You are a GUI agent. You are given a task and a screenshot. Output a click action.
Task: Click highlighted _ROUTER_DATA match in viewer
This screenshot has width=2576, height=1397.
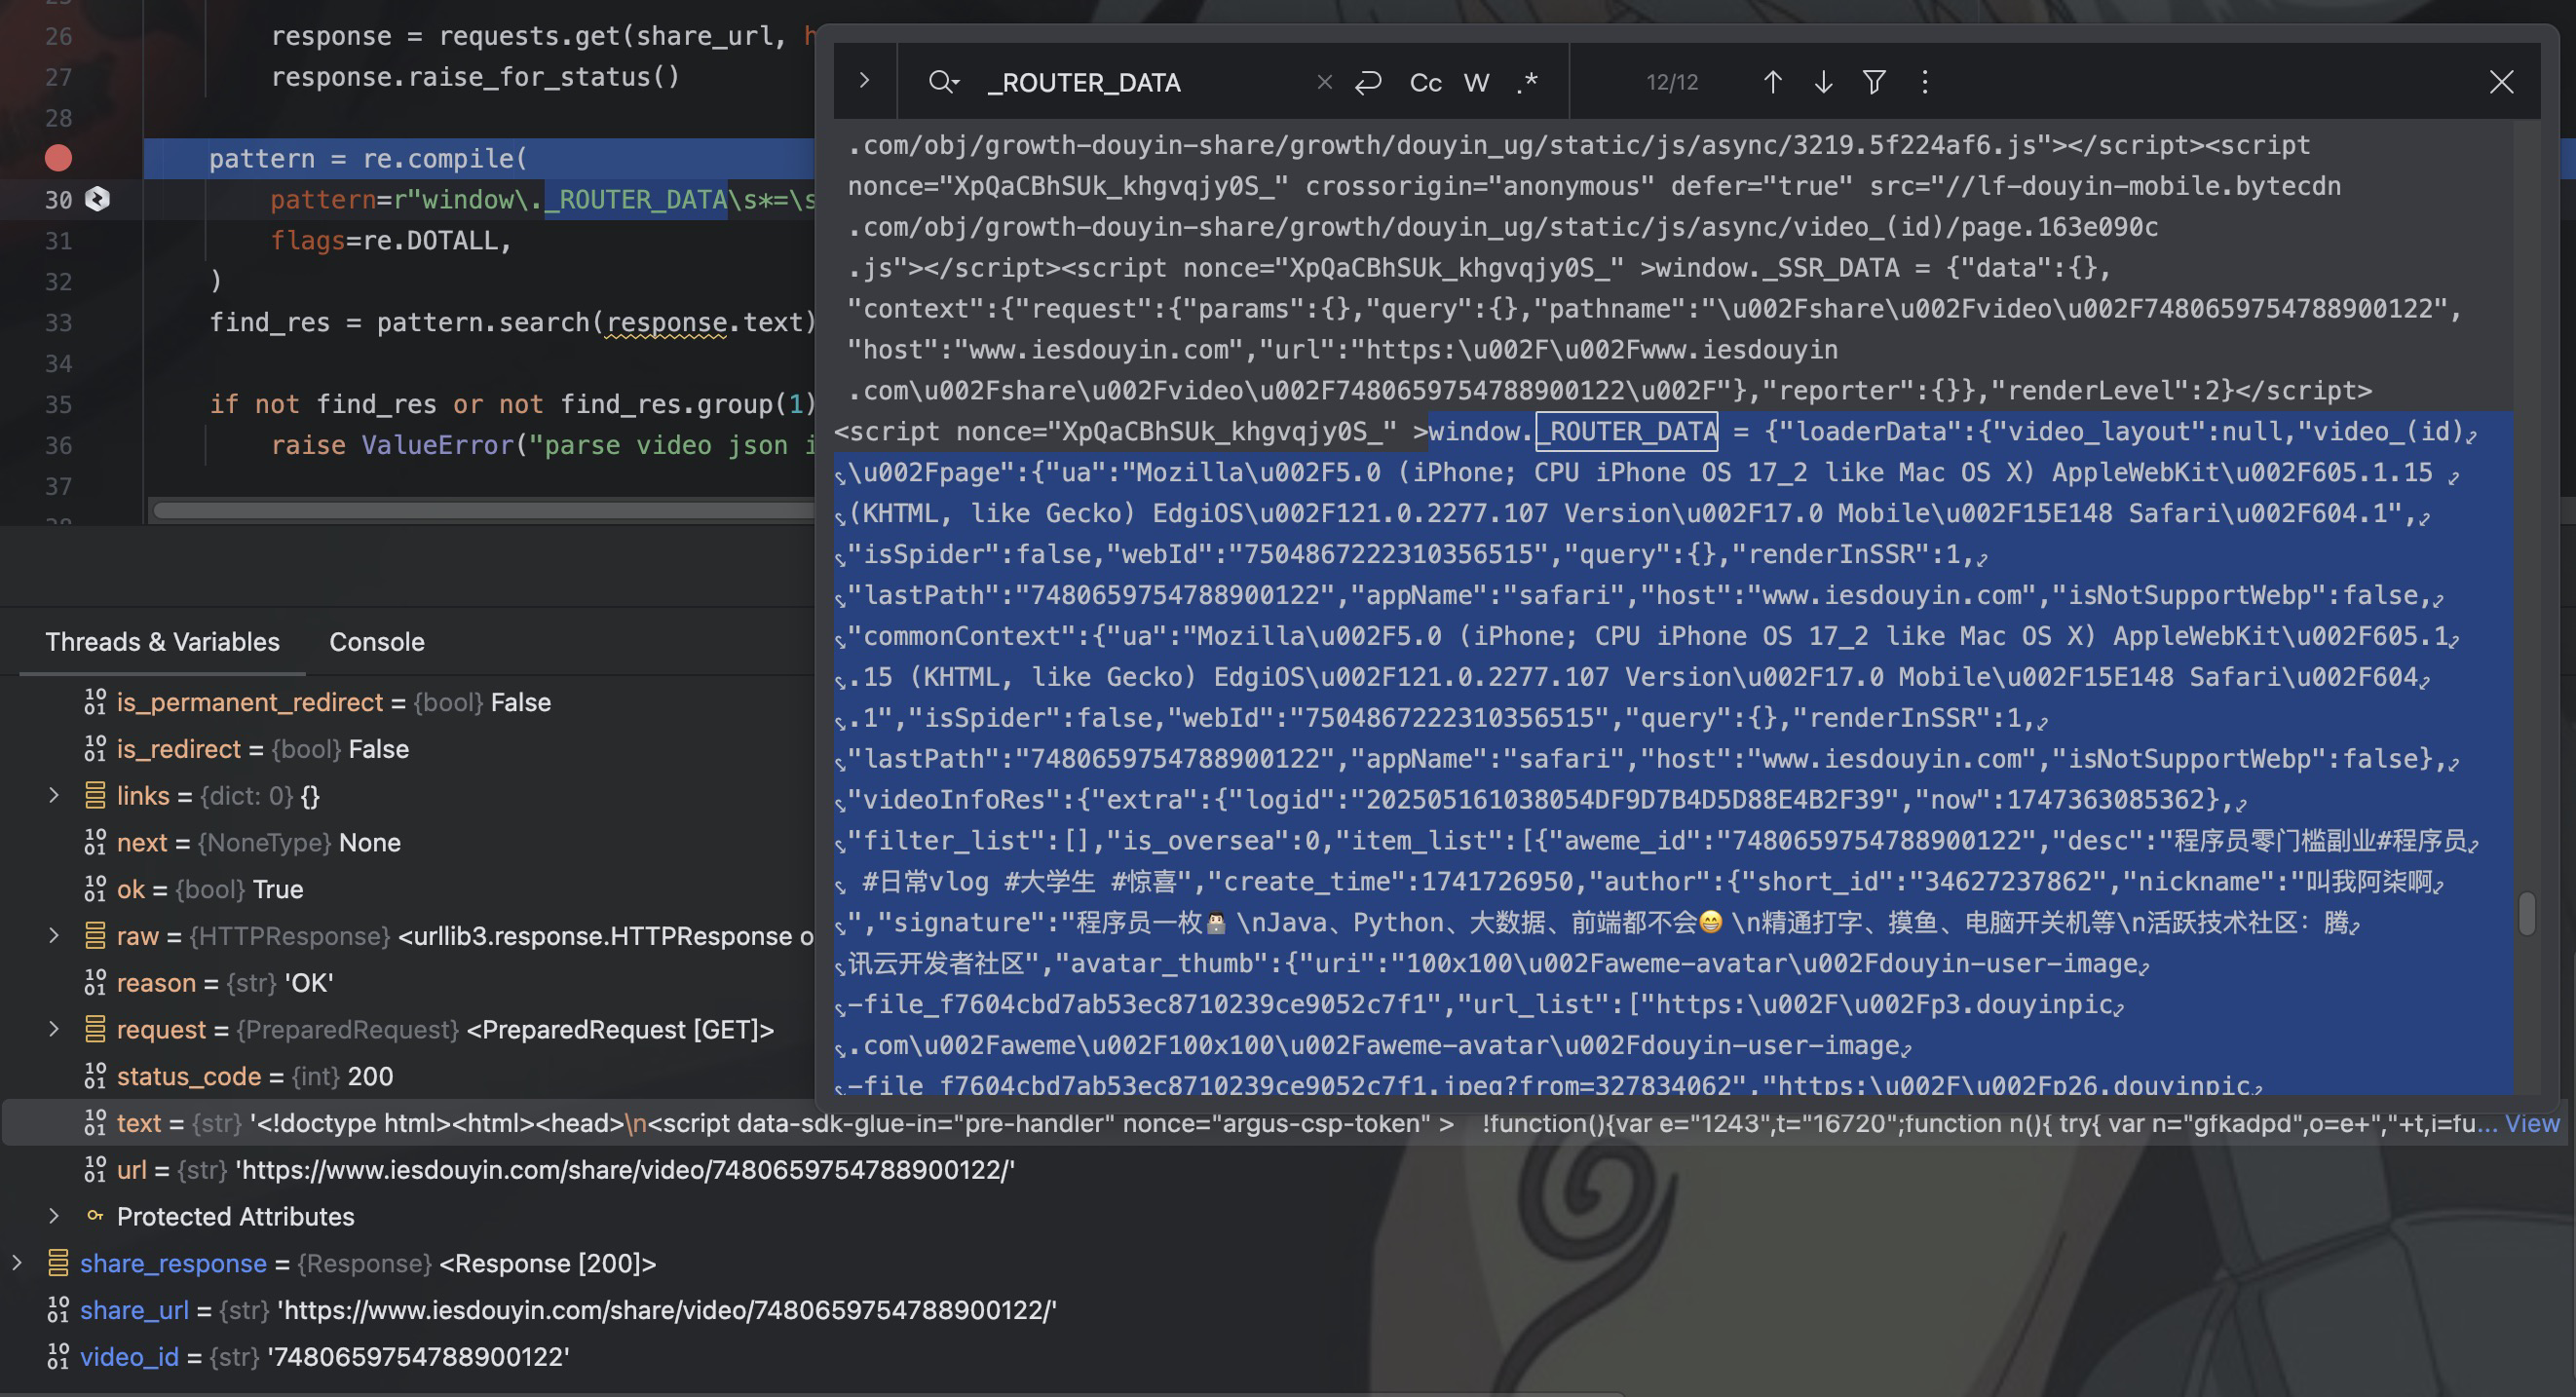(1627, 431)
